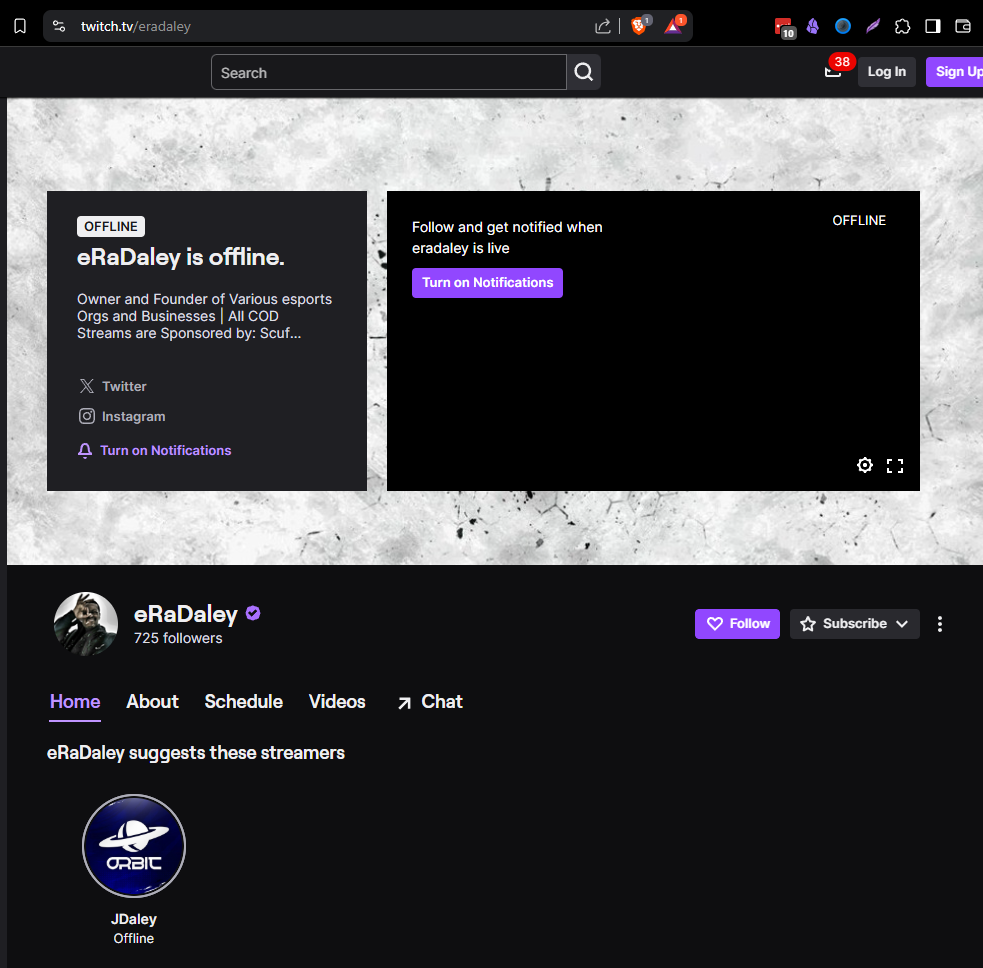Open the Twitter social link
Viewport: 983px width, 968px height.
click(113, 386)
